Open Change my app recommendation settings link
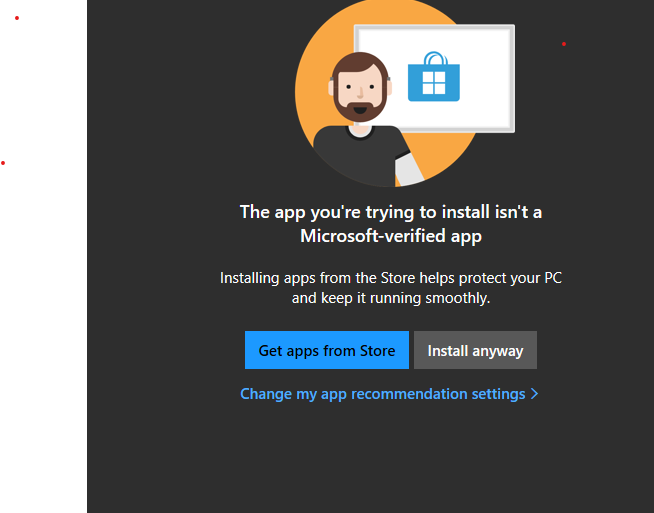Image resolution: width=654 pixels, height=513 pixels. (x=382, y=394)
